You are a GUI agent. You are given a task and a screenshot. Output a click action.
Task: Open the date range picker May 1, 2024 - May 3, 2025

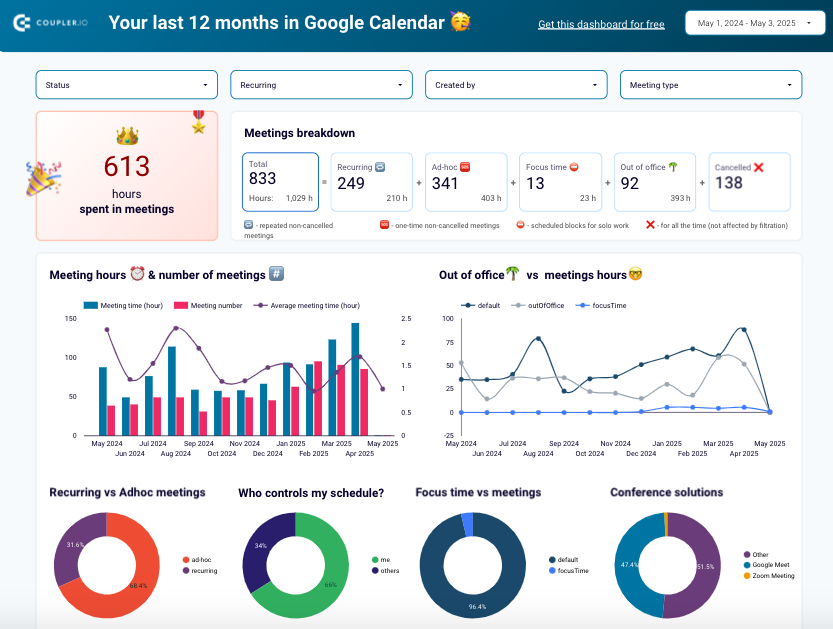point(755,23)
